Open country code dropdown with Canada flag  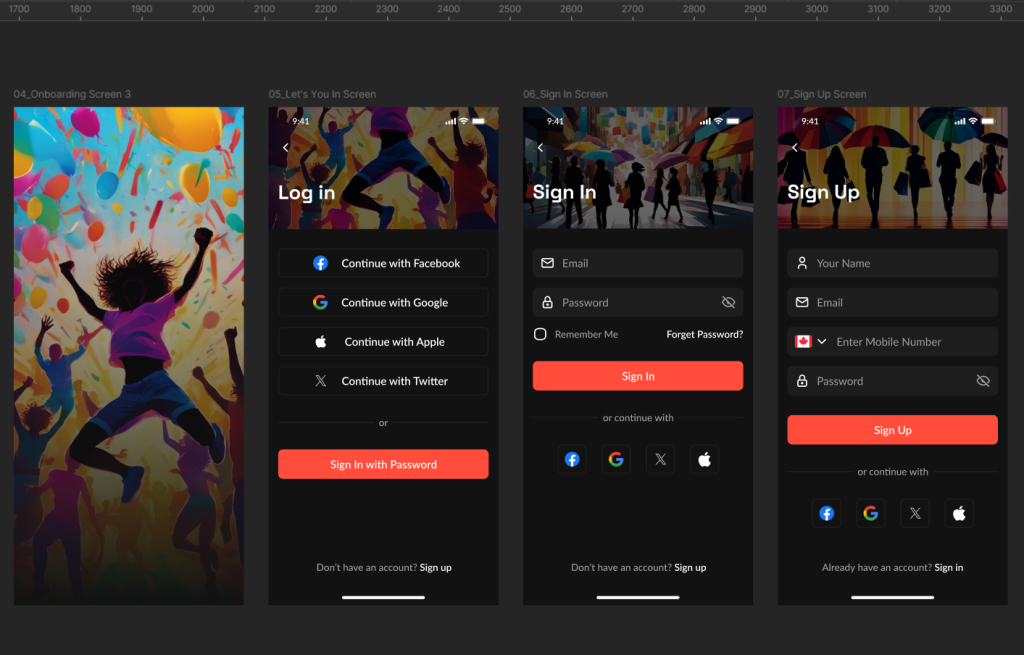pos(811,342)
